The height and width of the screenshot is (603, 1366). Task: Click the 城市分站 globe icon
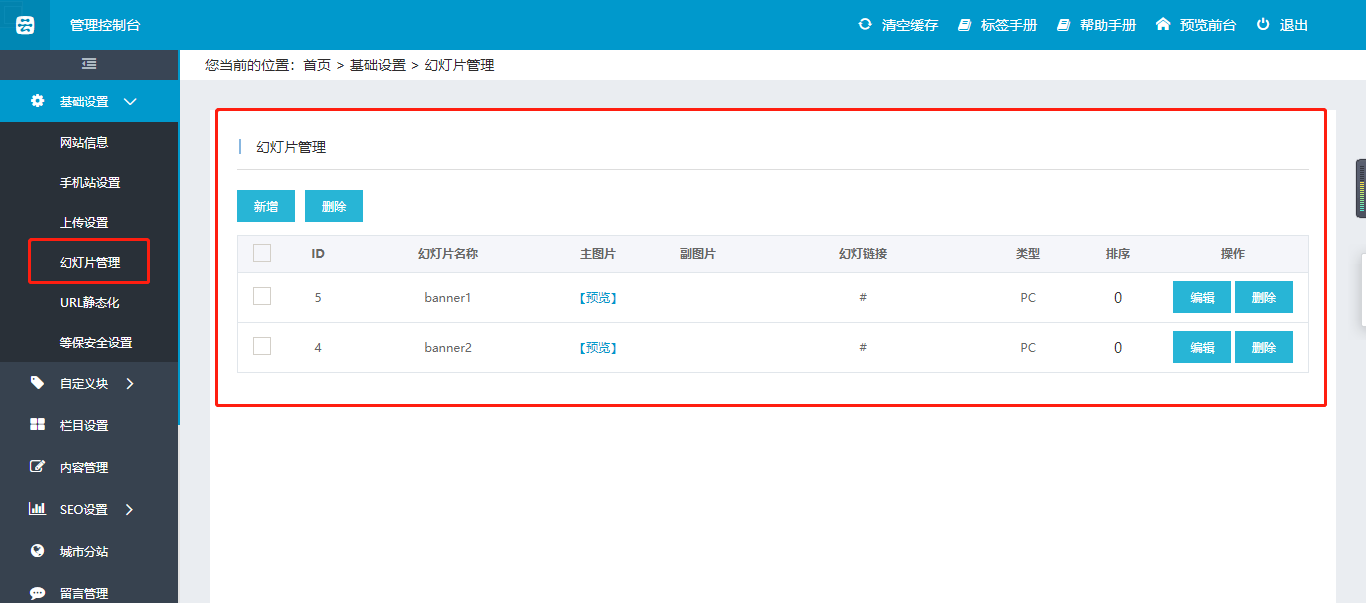[38, 551]
